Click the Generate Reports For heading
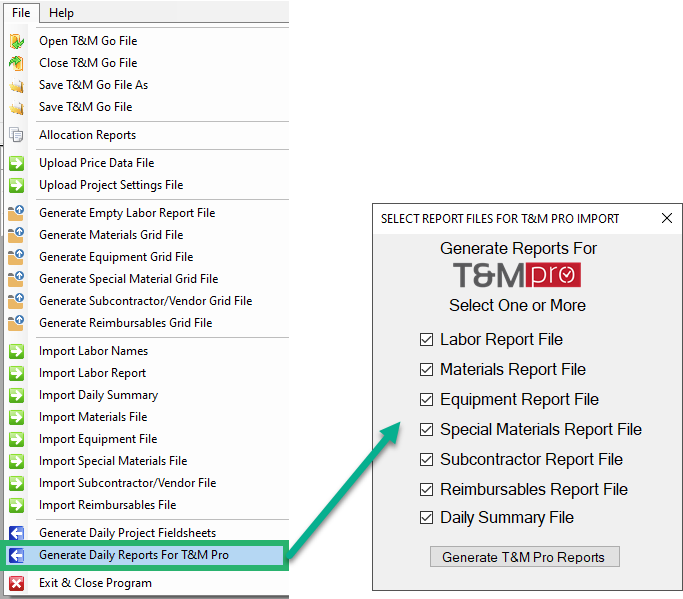 (518, 248)
